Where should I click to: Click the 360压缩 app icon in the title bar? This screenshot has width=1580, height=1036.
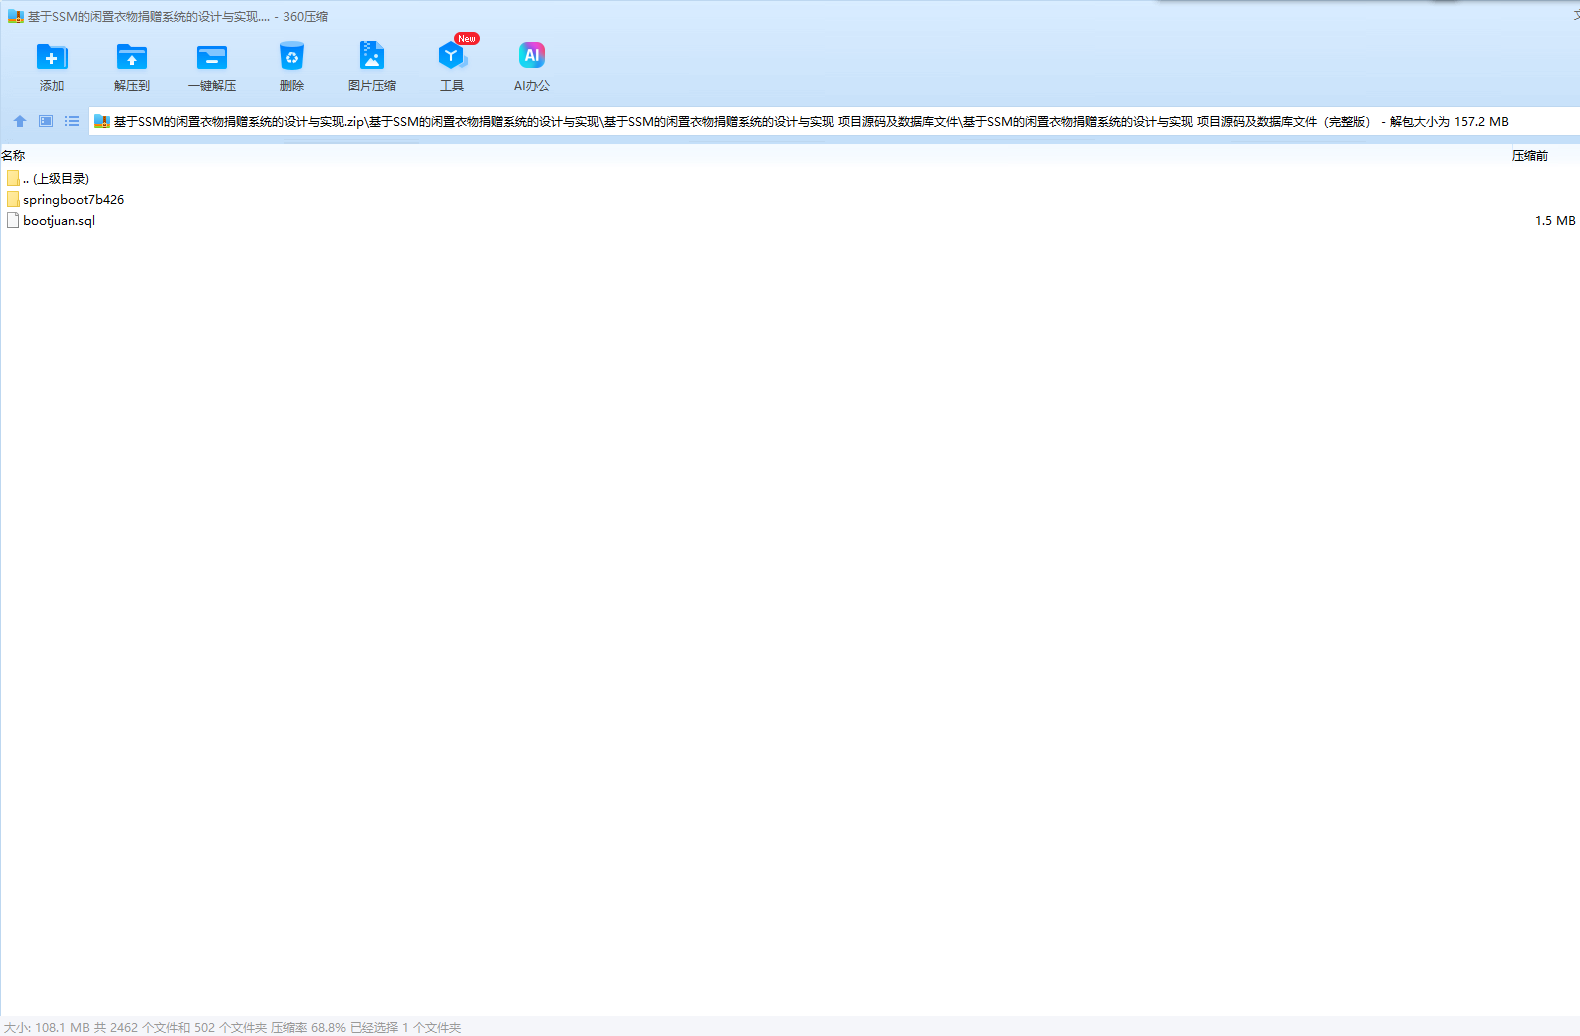coord(15,16)
